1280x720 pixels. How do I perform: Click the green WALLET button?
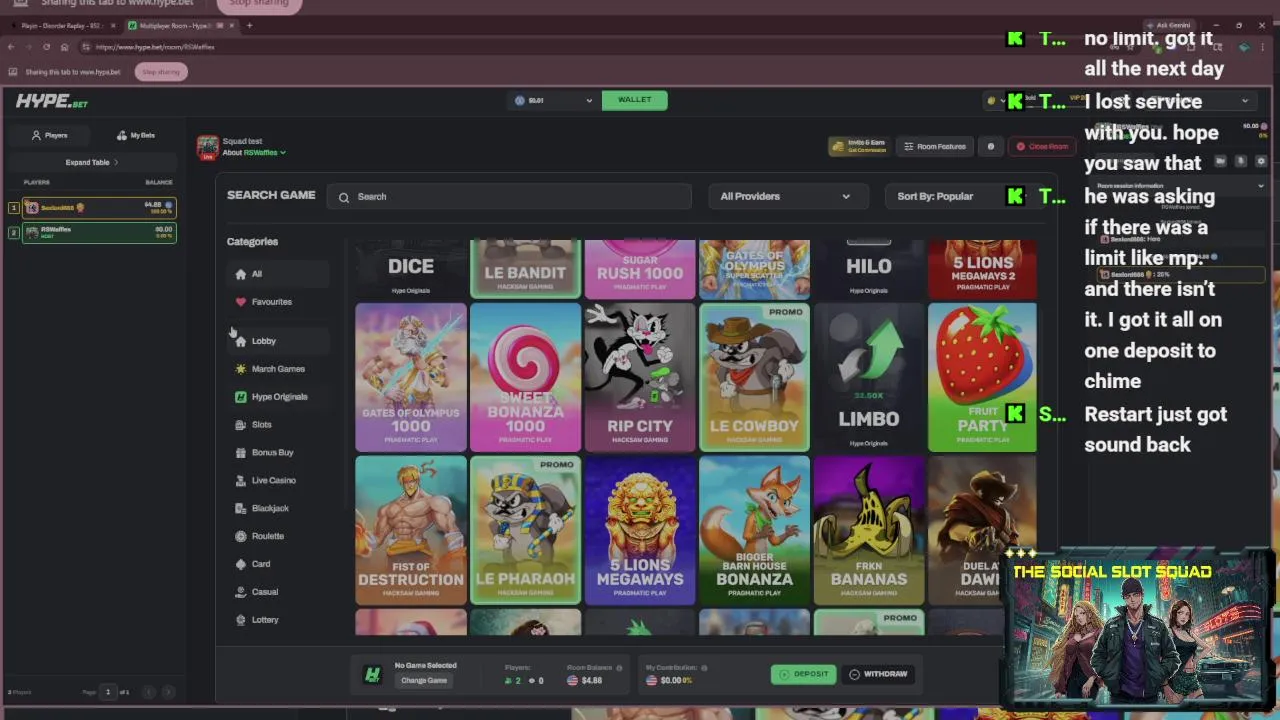tap(634, 100)
